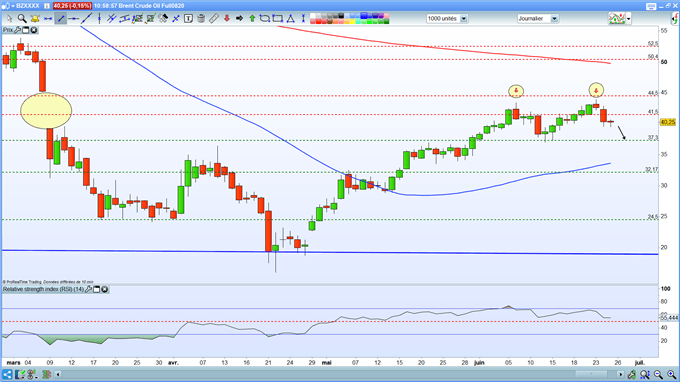Click the 55,444 RSI value tag
The height and width of the screenshot is (382, 680).
[669, 318]
